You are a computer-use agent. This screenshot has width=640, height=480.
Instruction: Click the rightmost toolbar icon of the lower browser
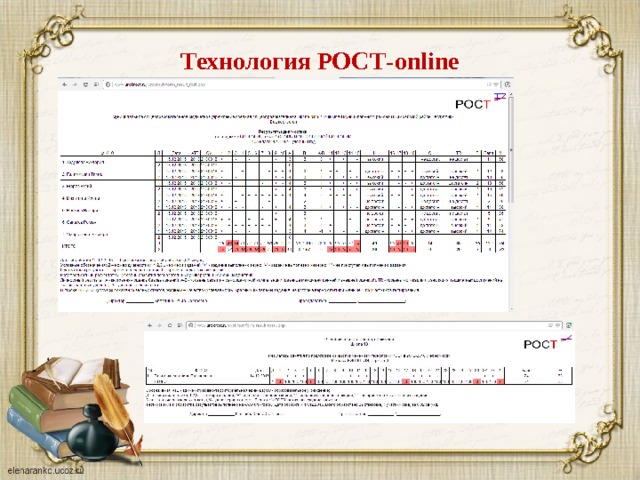tap(569, 325)
